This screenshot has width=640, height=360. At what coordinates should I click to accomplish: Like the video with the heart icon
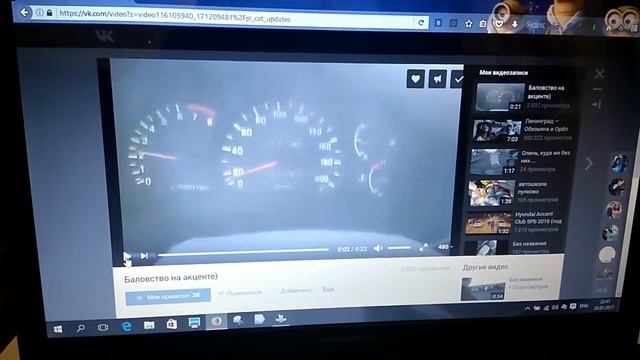416,78
